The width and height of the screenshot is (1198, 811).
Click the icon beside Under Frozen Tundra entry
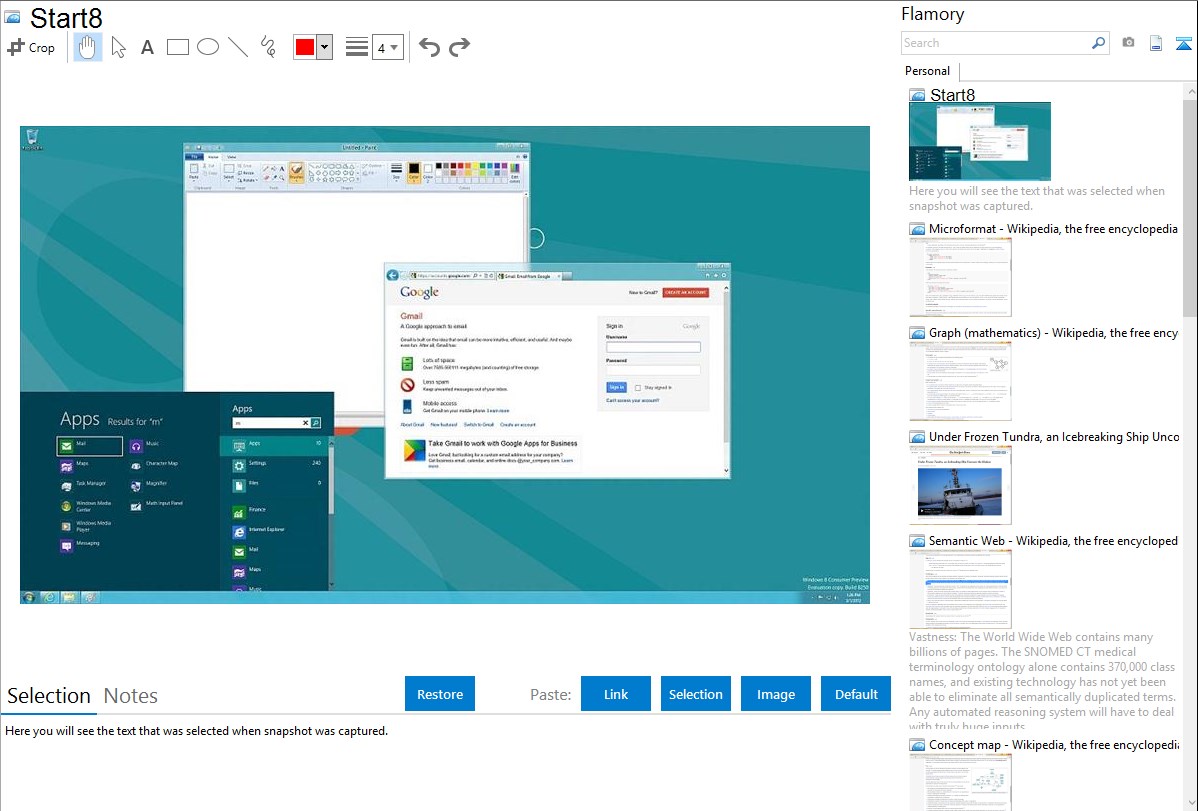tap(917, 437)
